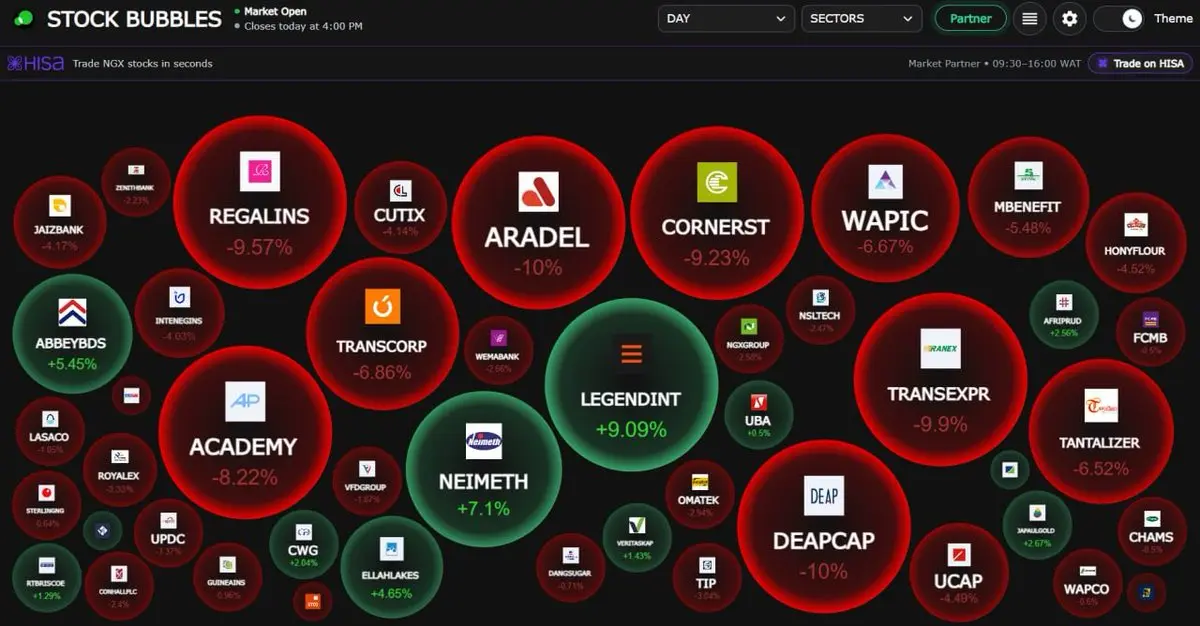
Task: Click the tiny orange-logo bubble below CWG
Action: [x=312, y=602]
